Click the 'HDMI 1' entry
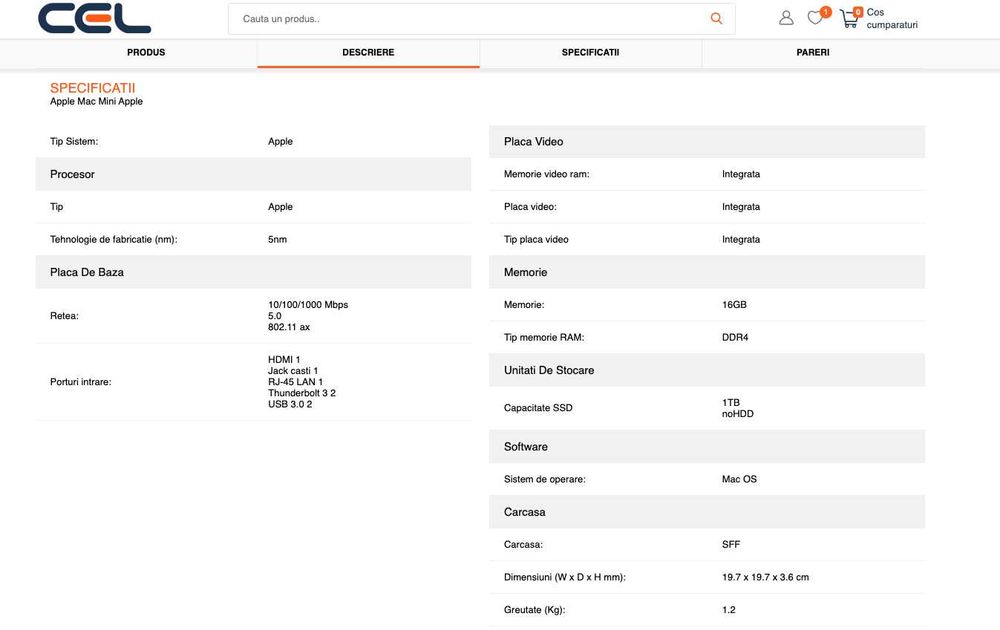1000x630 pixels. 284,360
